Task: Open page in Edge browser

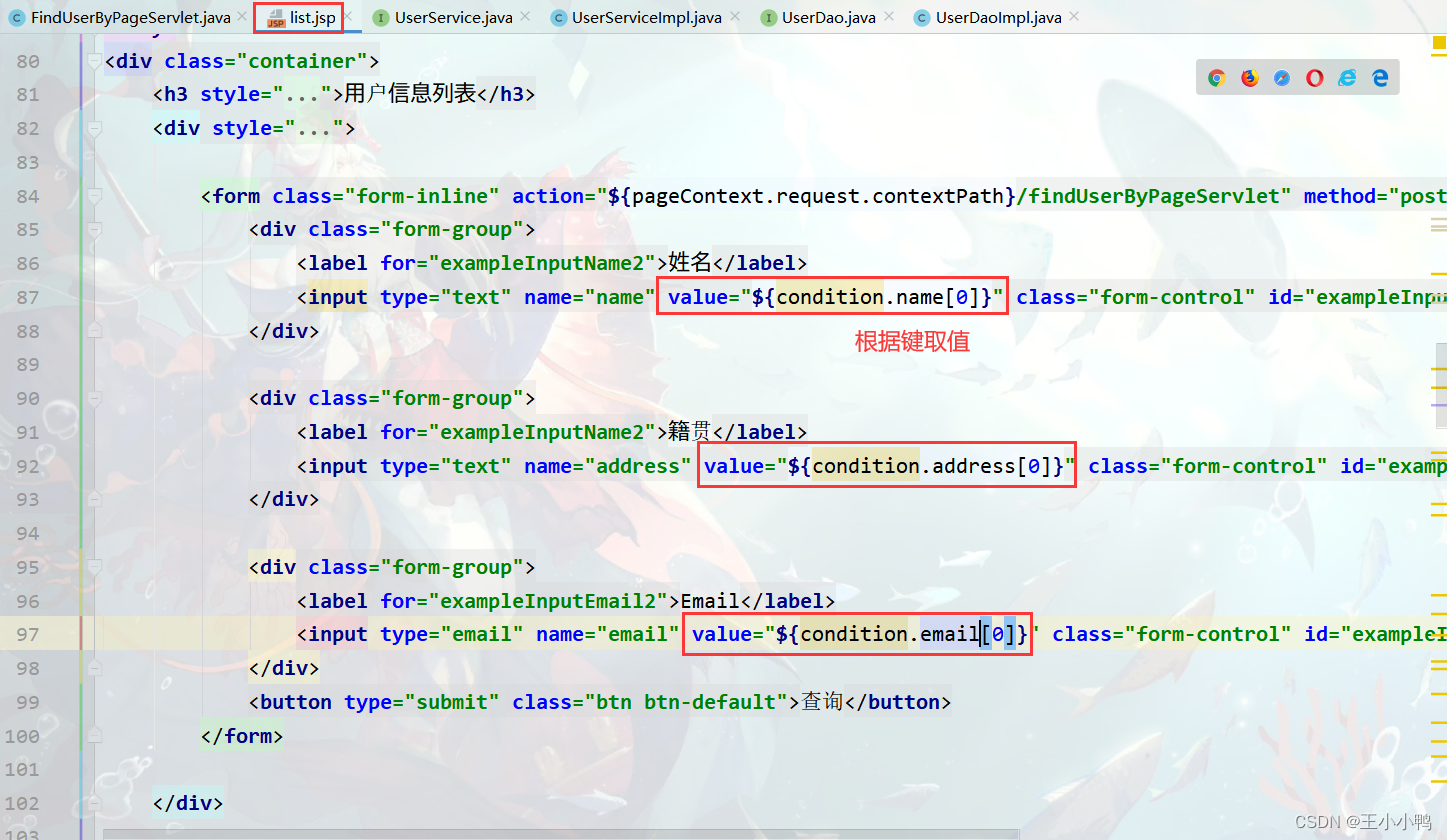Action: tap(1381, 78)
